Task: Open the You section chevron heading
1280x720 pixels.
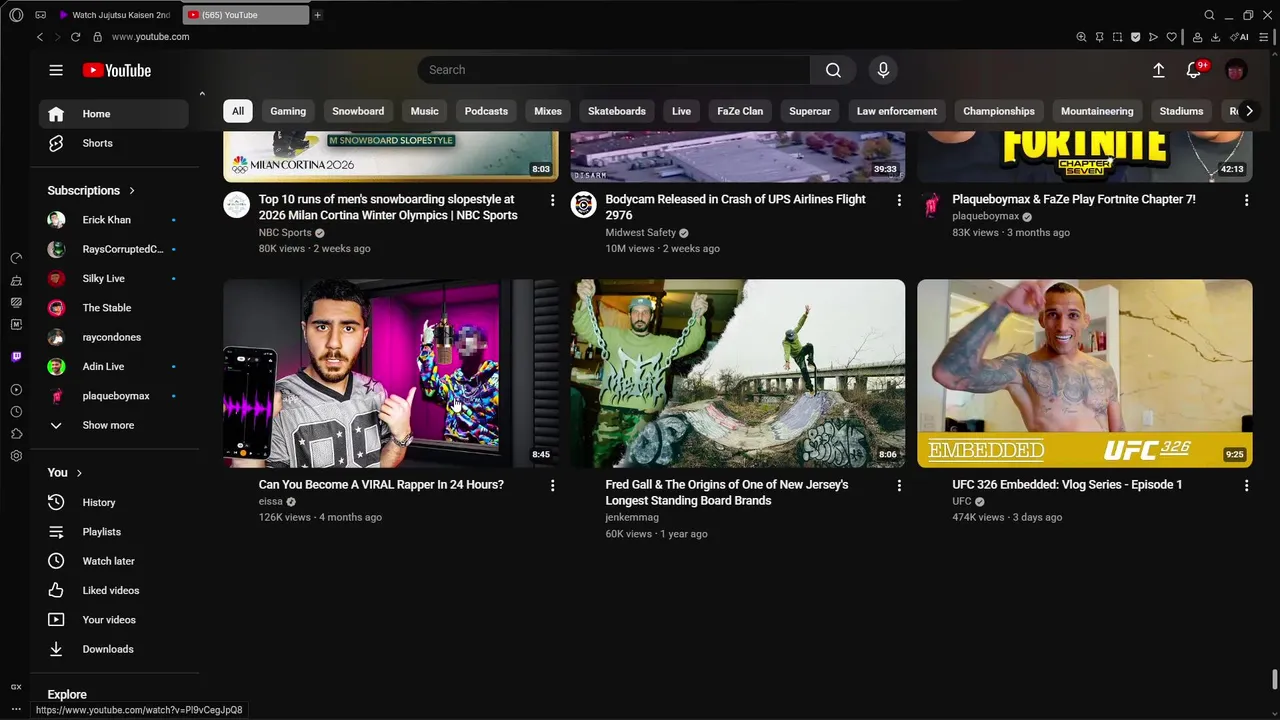Action: [x=65, y=473]
